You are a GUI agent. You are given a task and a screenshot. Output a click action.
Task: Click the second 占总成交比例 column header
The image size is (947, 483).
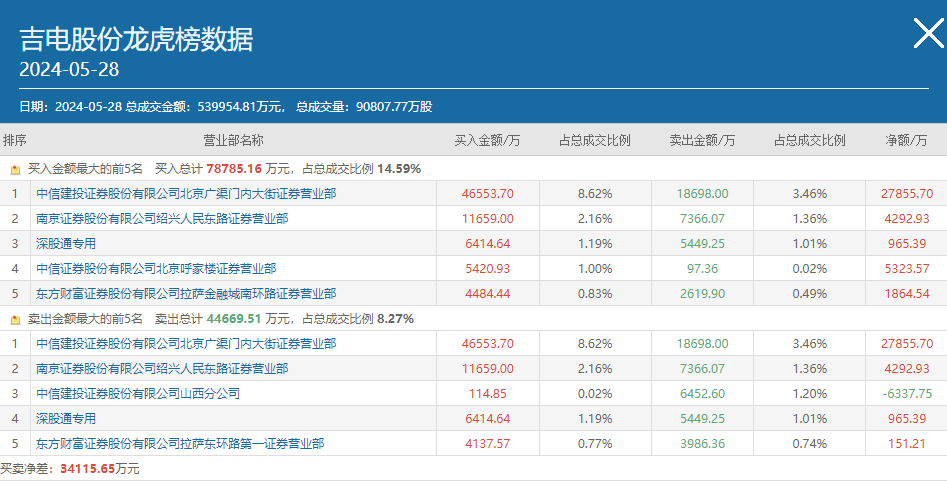[810, 141]
